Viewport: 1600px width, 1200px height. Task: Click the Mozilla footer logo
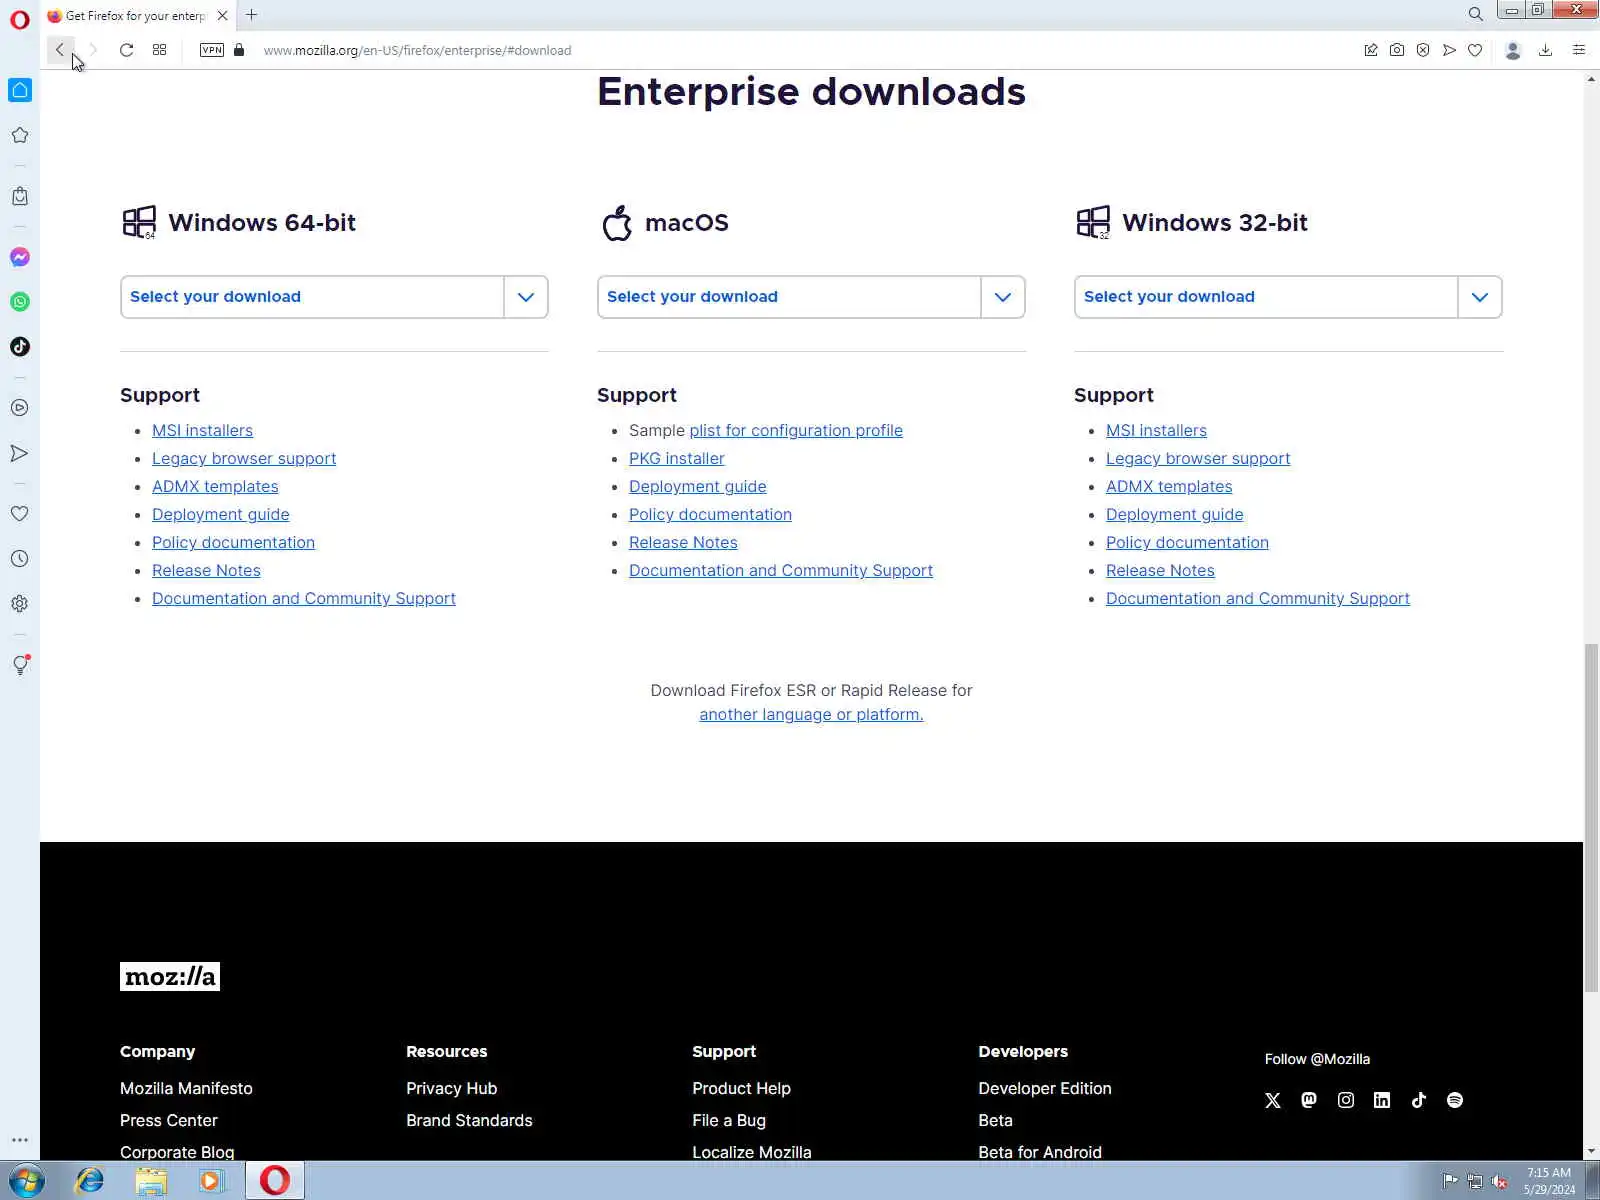[x=170, y=976]
